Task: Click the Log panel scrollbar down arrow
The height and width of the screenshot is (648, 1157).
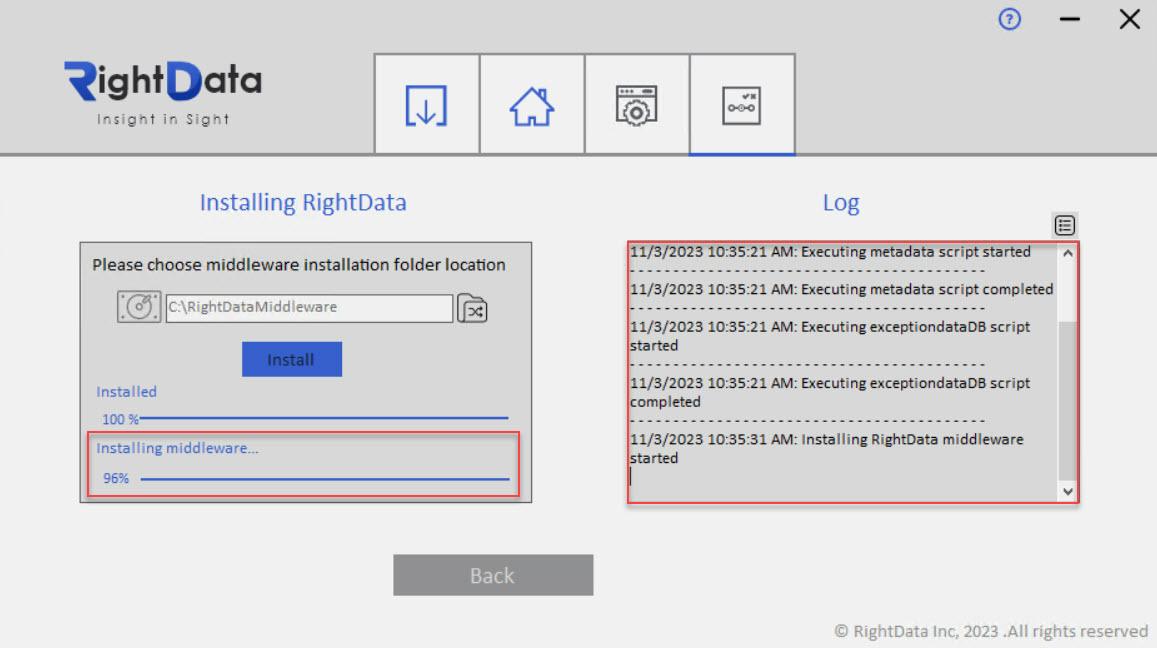Action: click(1069, 489)
